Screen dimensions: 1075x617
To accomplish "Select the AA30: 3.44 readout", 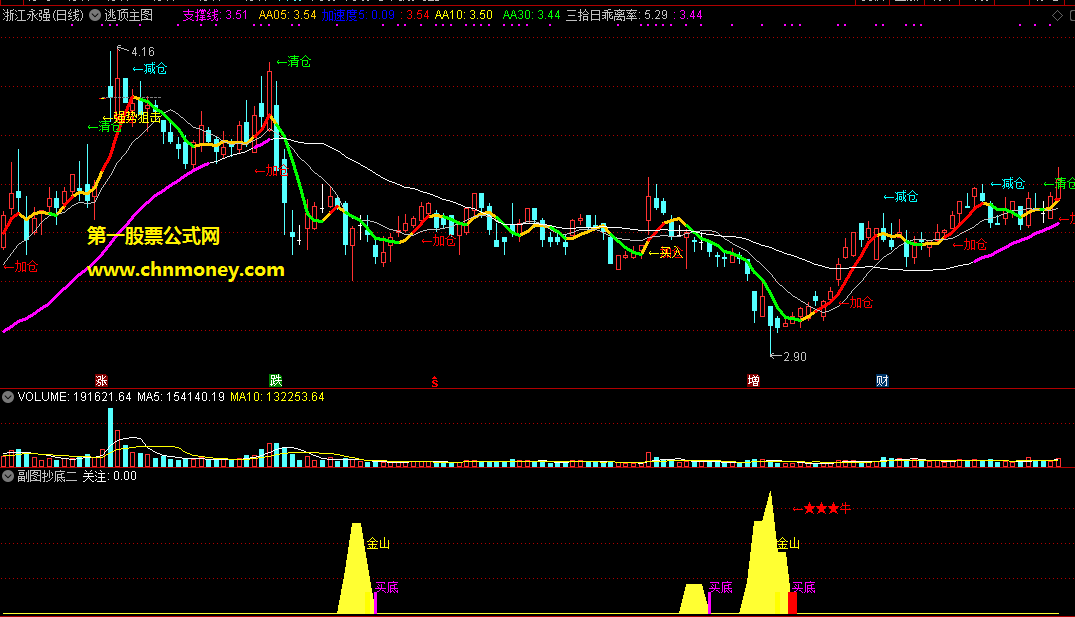I will coord(531,15).
